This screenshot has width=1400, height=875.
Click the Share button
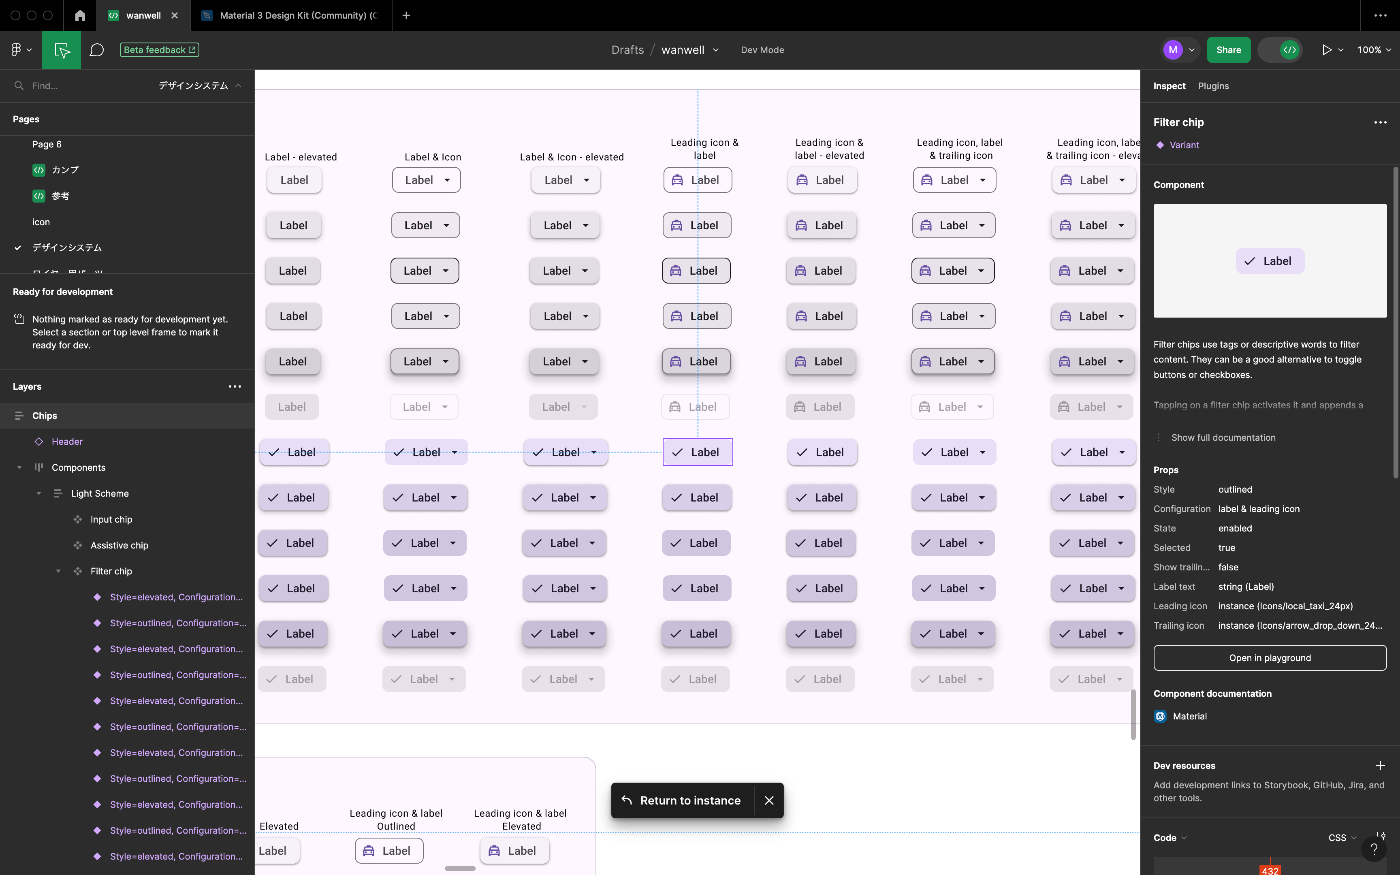[x=1229, y=50]
